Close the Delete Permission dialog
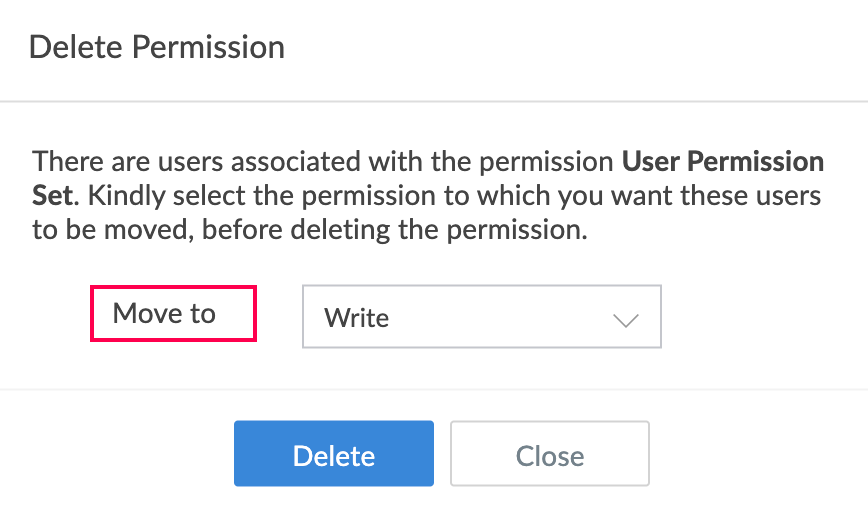This screenshot has height=510, width=868. point(550,454)
